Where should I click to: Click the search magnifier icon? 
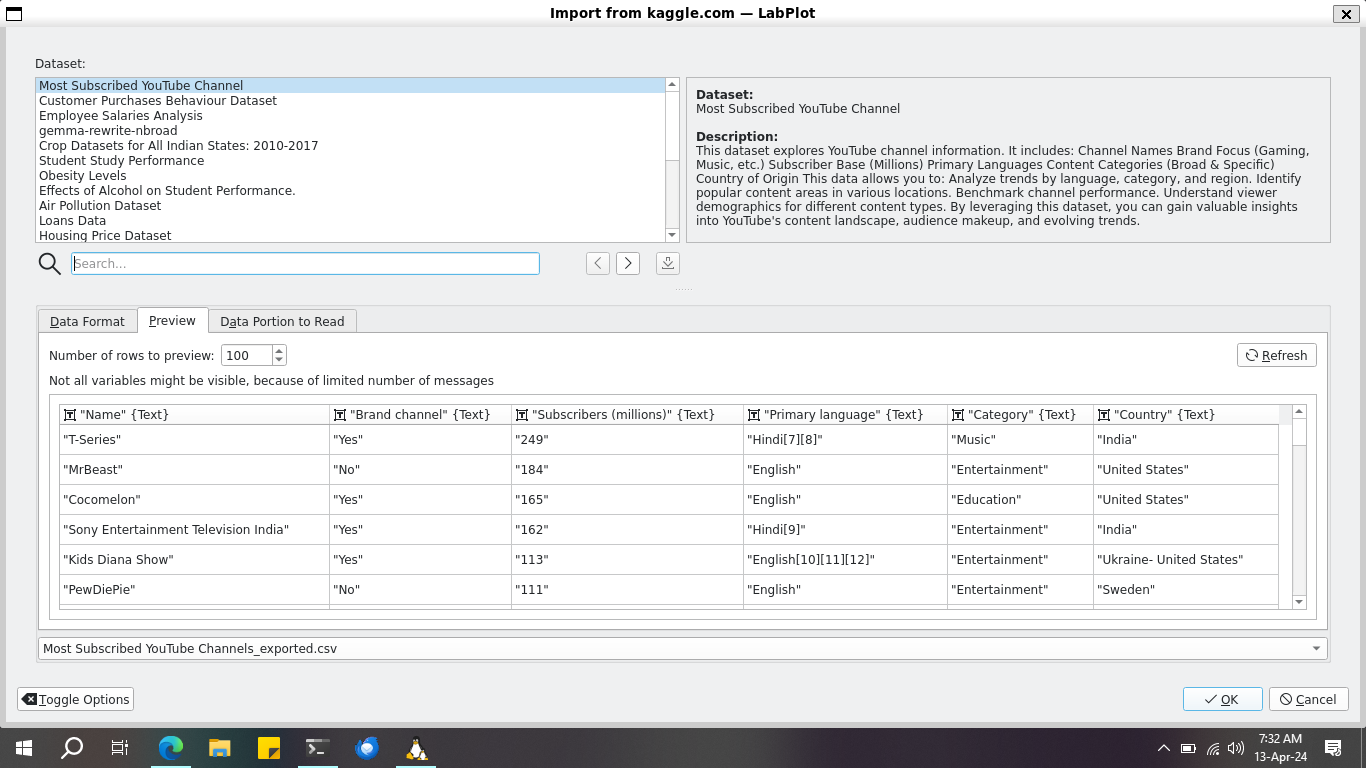coord(50,263)
